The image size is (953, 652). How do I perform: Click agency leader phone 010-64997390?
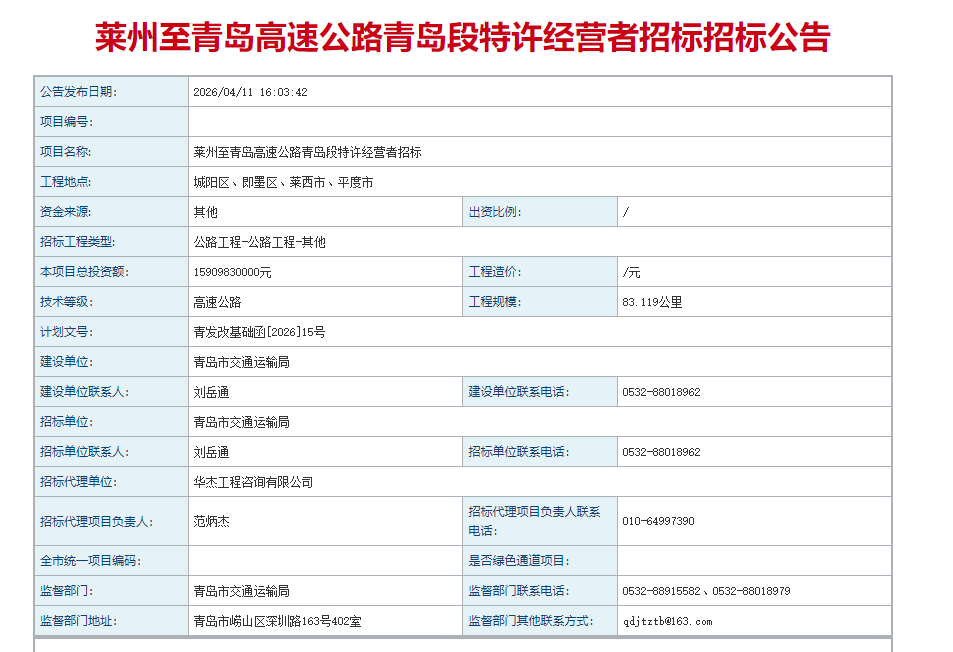(x=658, y=521)
